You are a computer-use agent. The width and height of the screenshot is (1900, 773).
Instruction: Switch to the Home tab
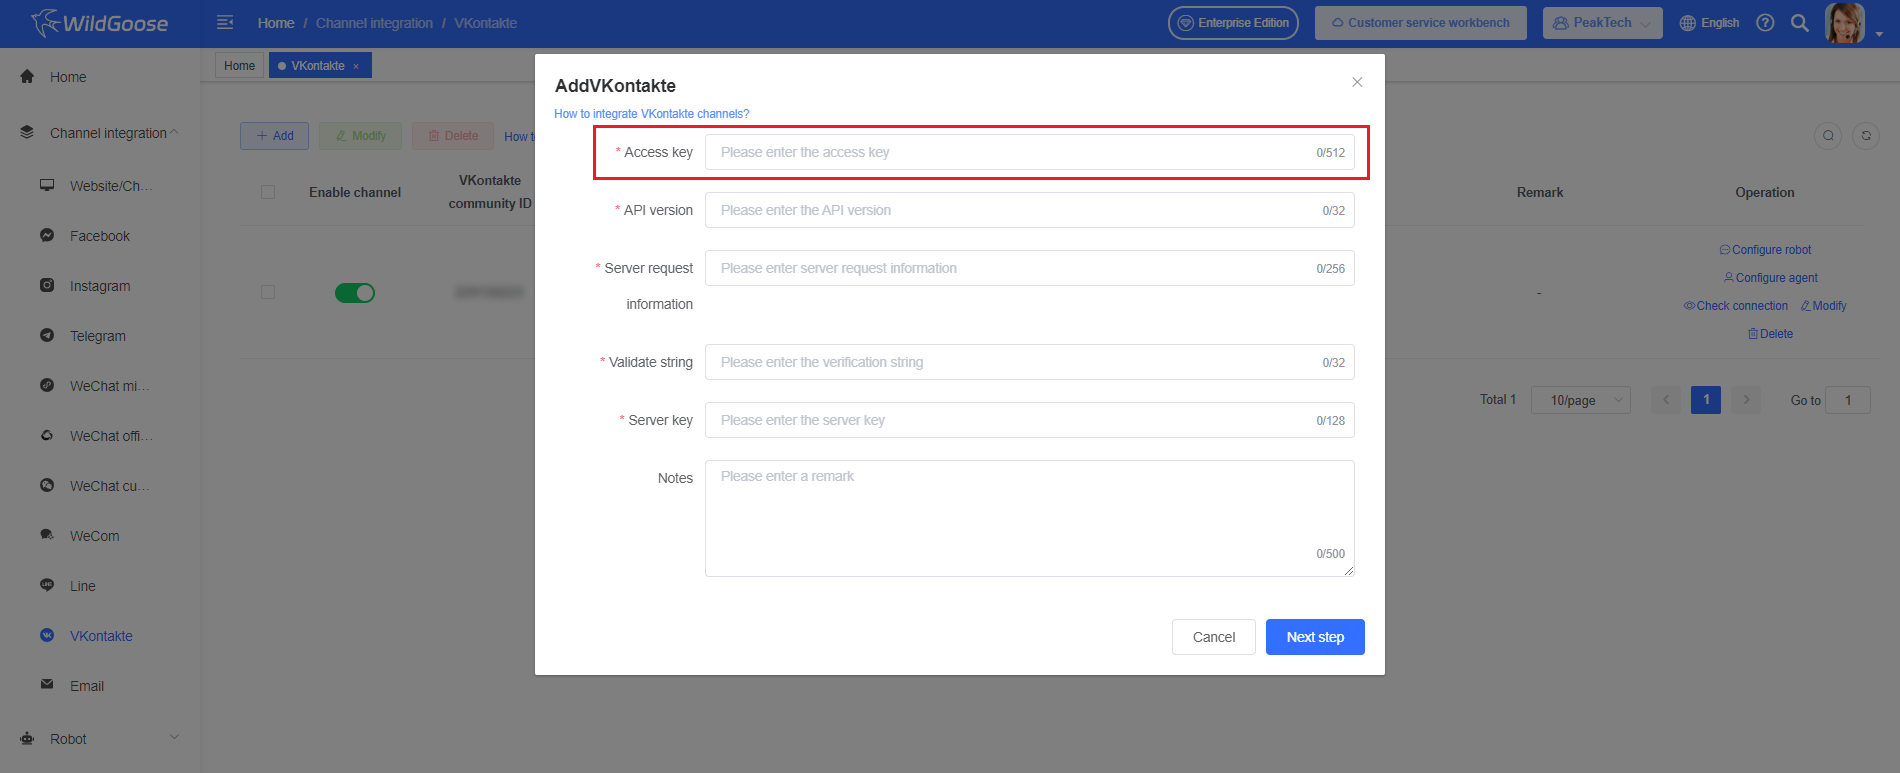click(x=240, y=65)
